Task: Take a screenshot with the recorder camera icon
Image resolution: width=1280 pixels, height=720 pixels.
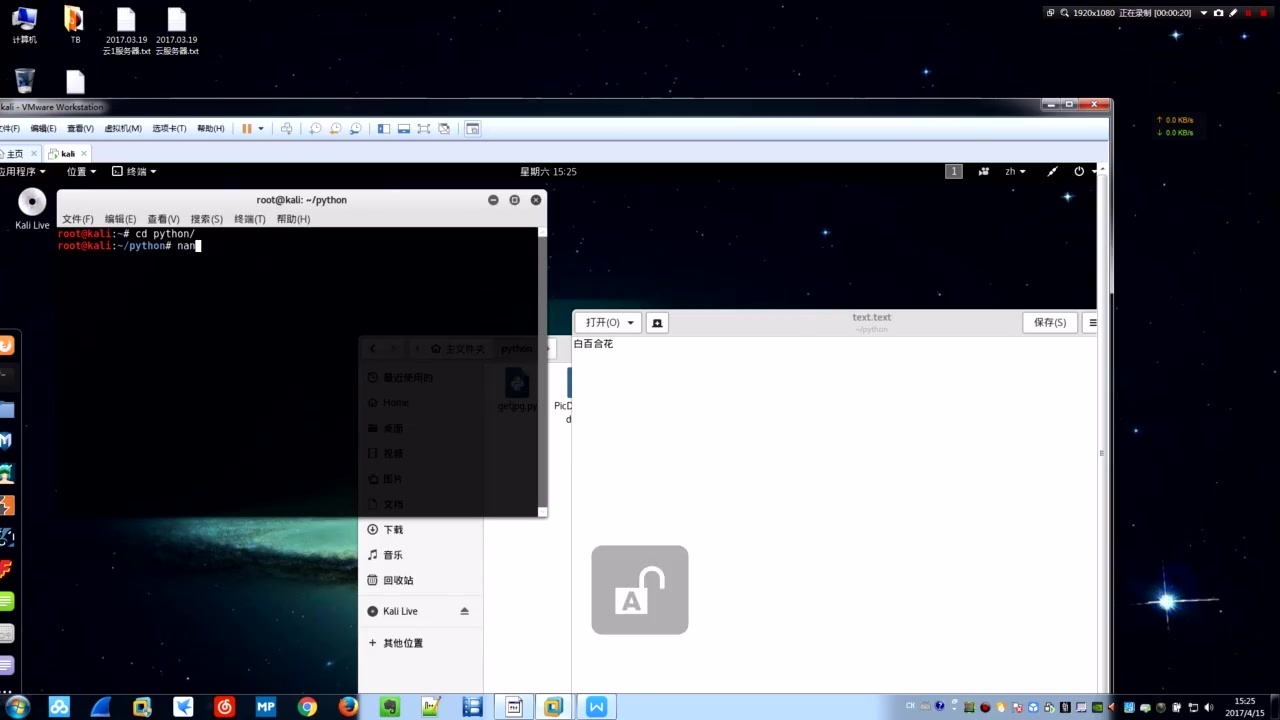Action: coord(1218,13)
